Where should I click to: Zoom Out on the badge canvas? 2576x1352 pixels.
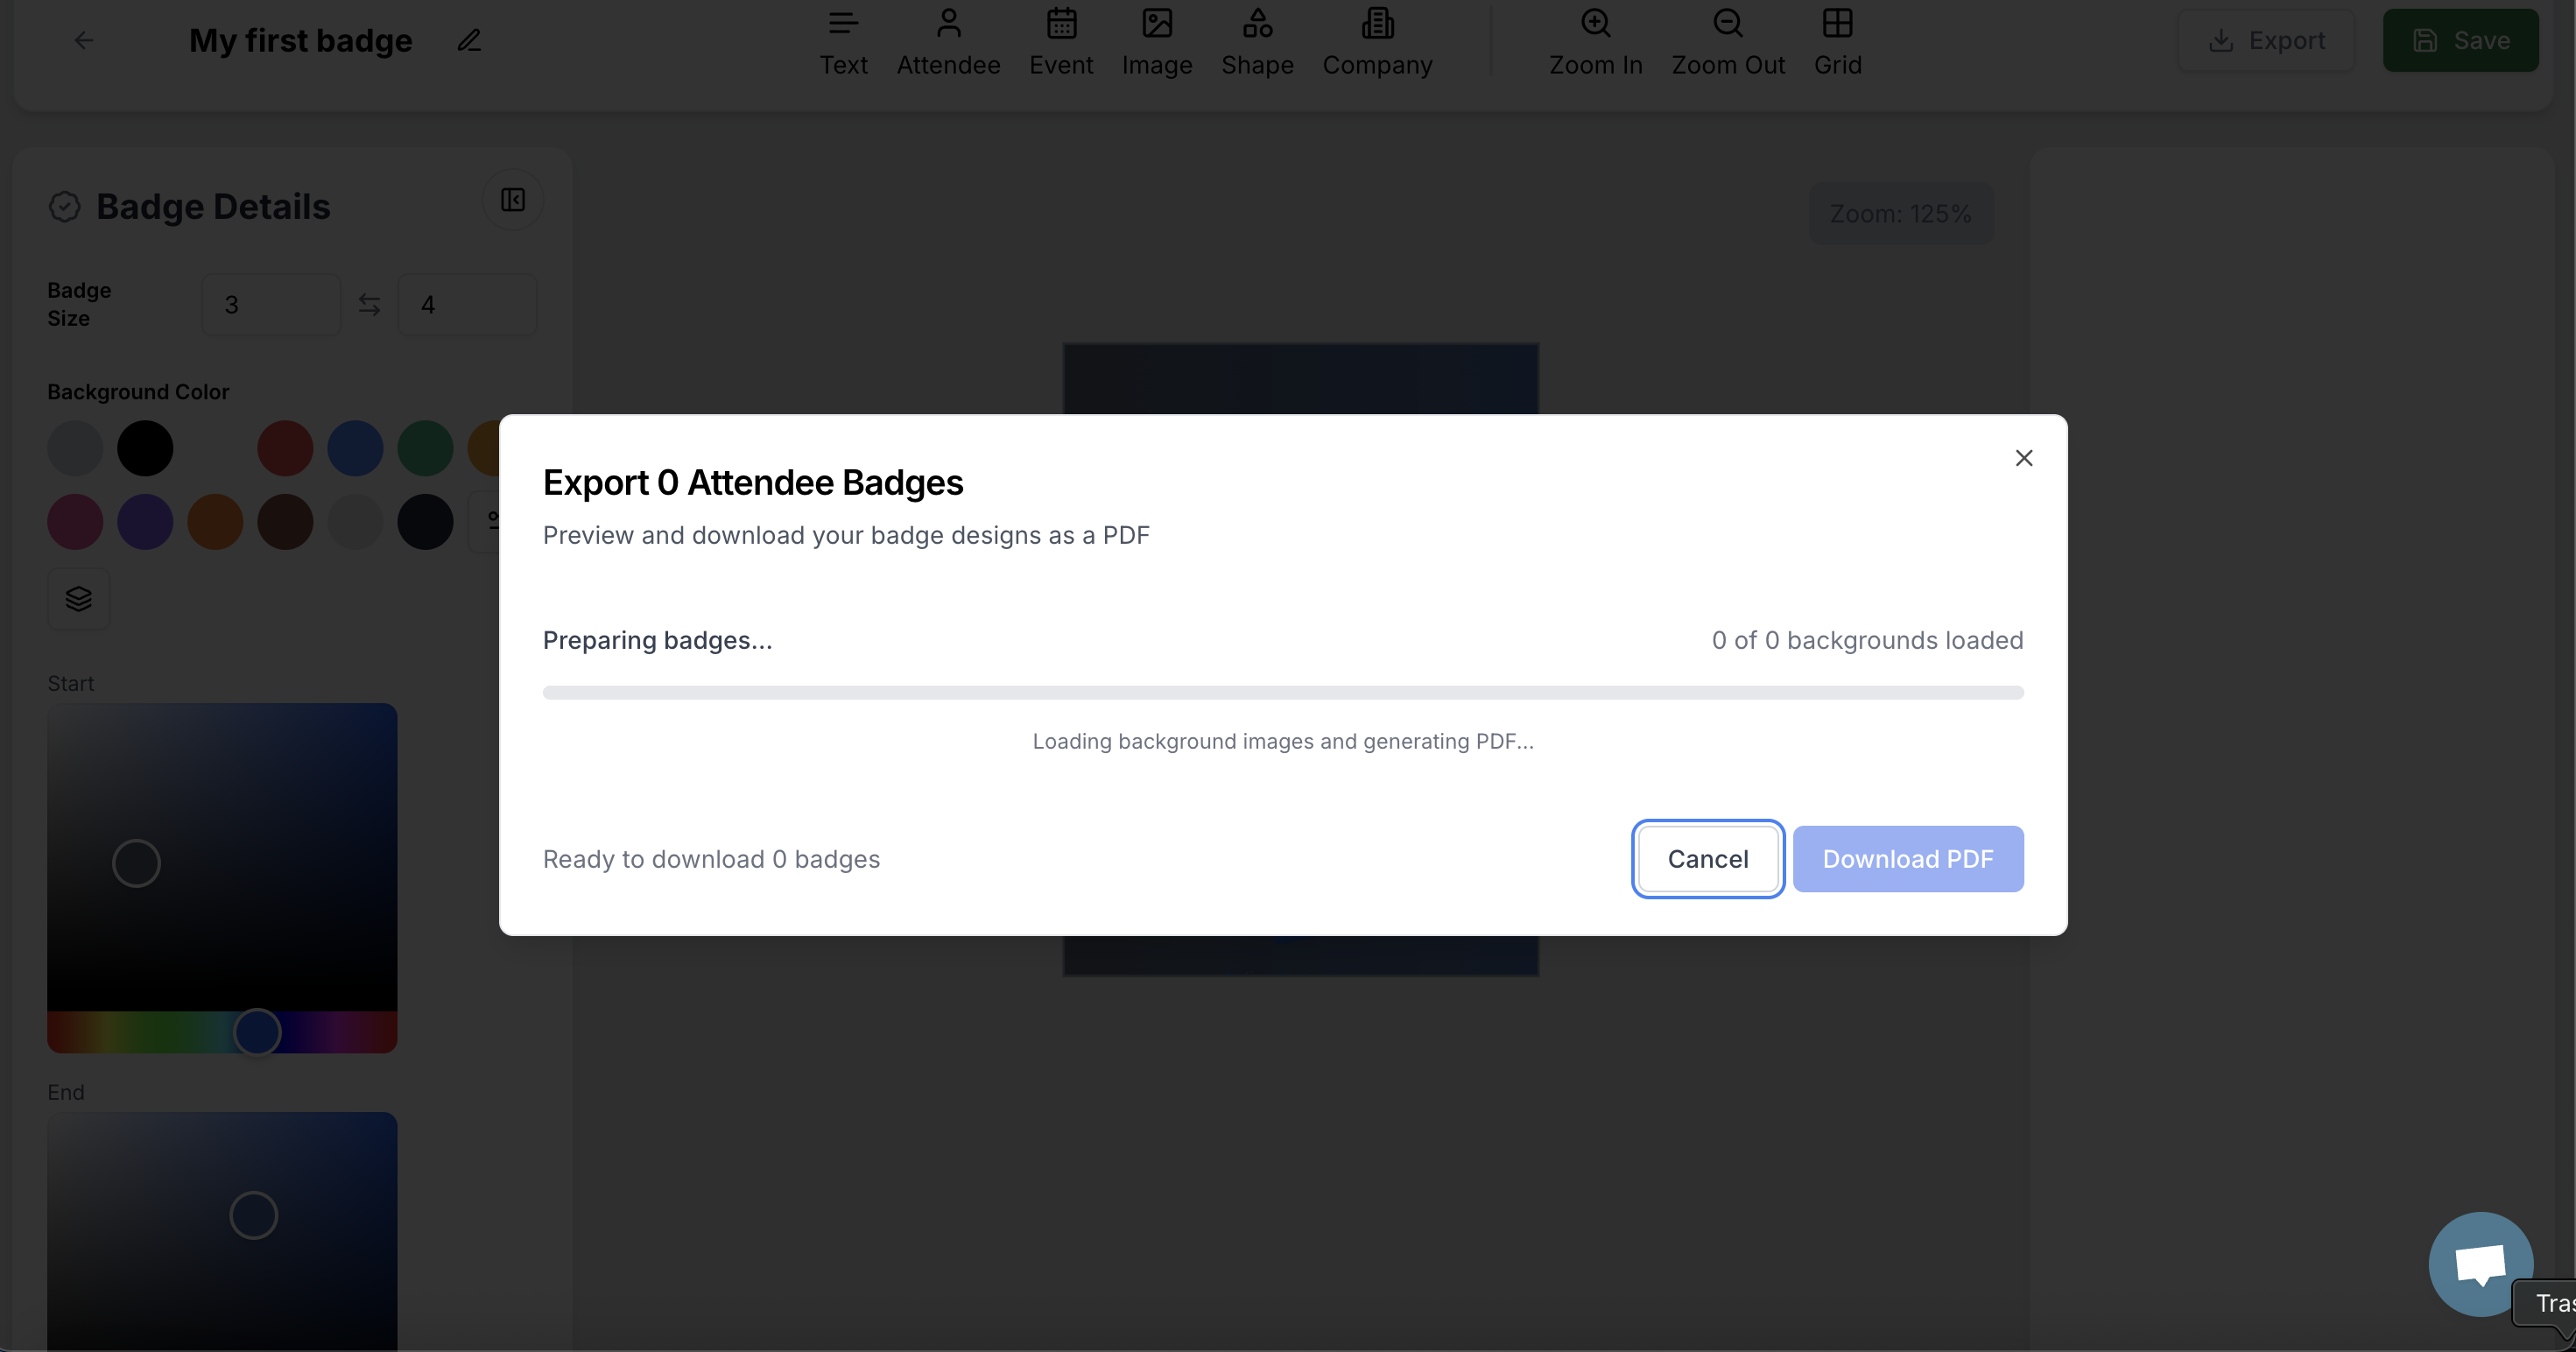click(x=1728, y=40)
